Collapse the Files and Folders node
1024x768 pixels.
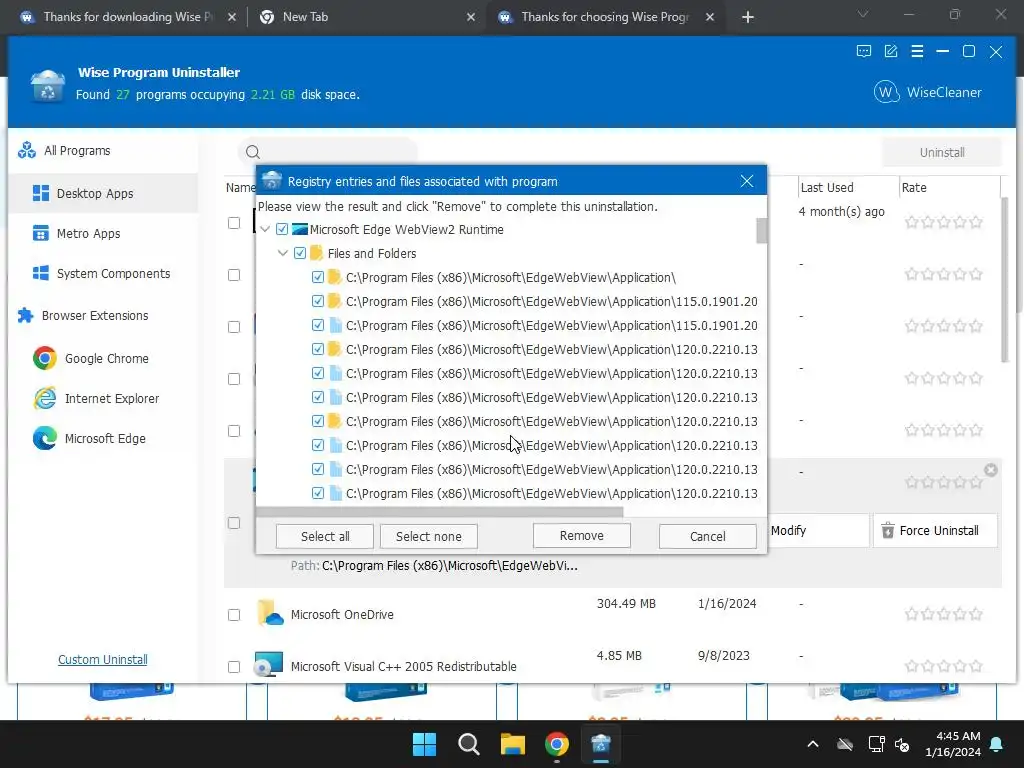[283, 253]
